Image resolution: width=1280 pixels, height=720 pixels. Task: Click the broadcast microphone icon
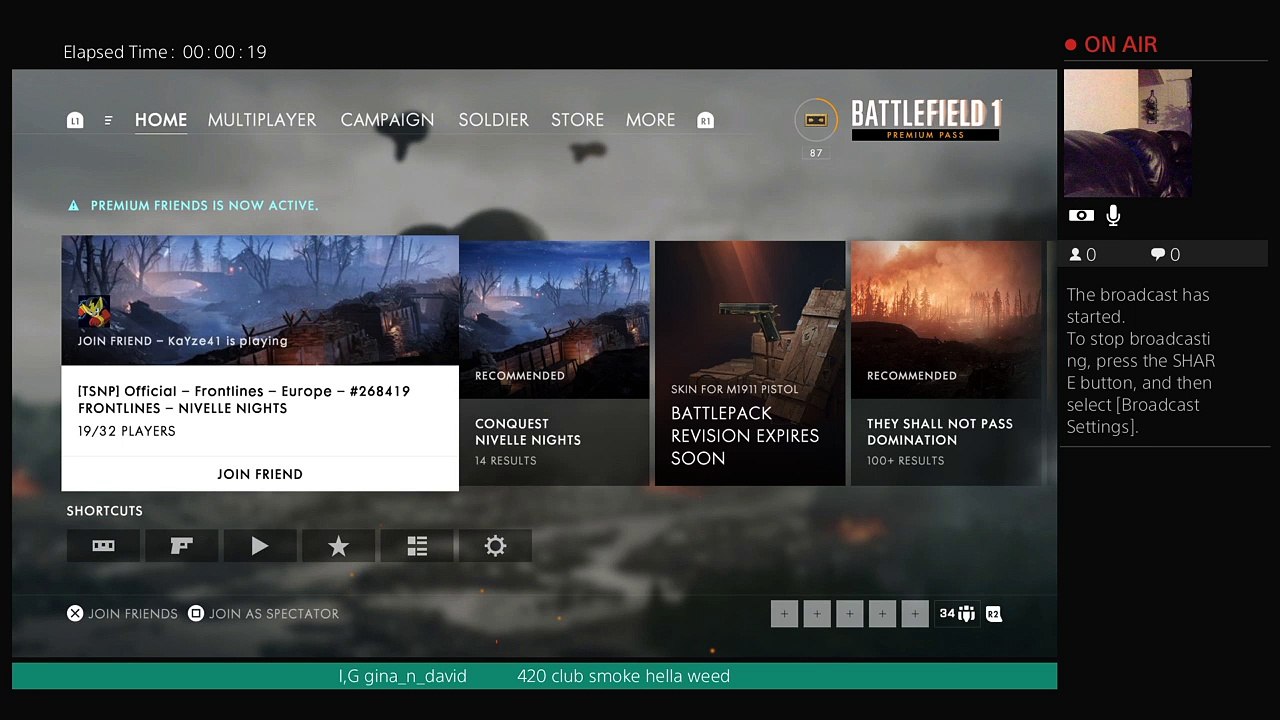pyautogui.click(x=1113, y=215)
